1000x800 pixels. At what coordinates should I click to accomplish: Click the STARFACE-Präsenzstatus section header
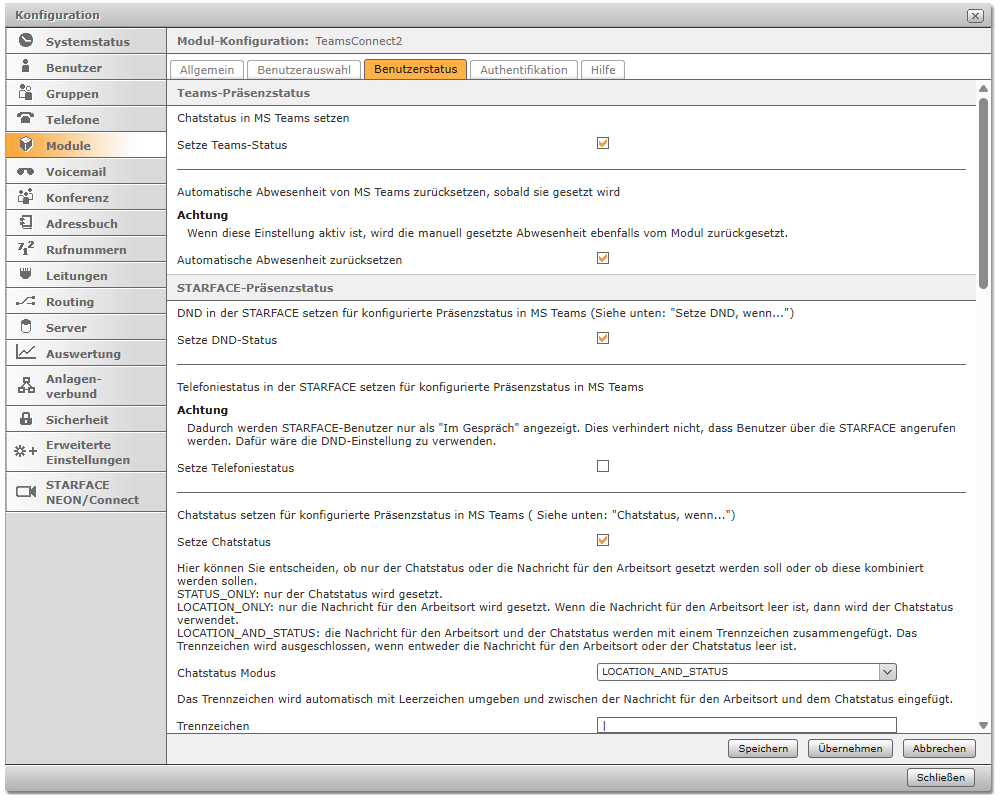click(255, 288)
